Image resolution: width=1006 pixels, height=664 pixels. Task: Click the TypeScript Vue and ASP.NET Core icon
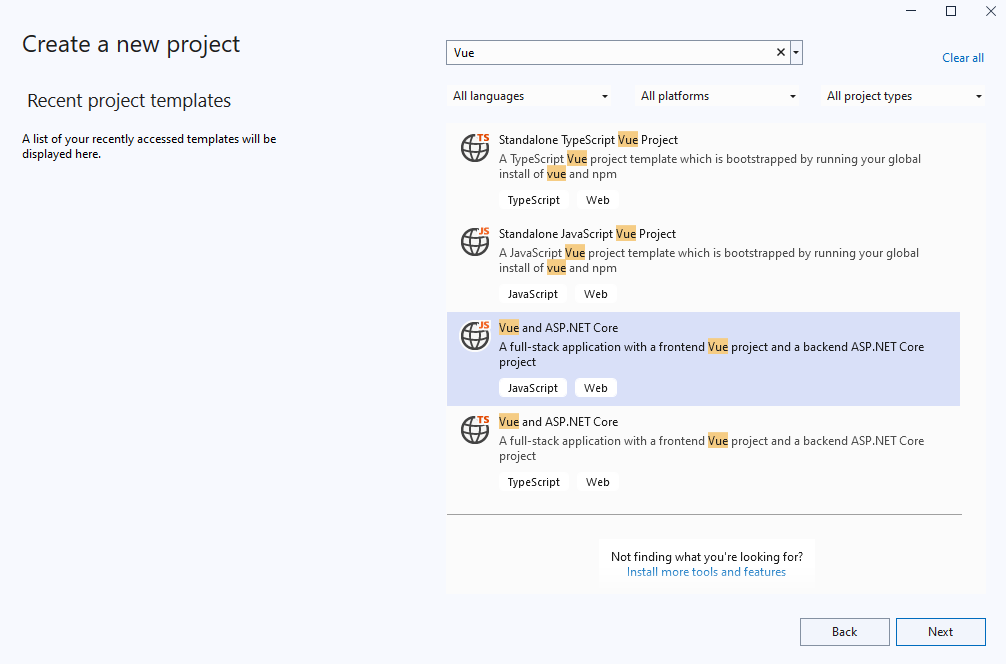click(x=475, y=429)
